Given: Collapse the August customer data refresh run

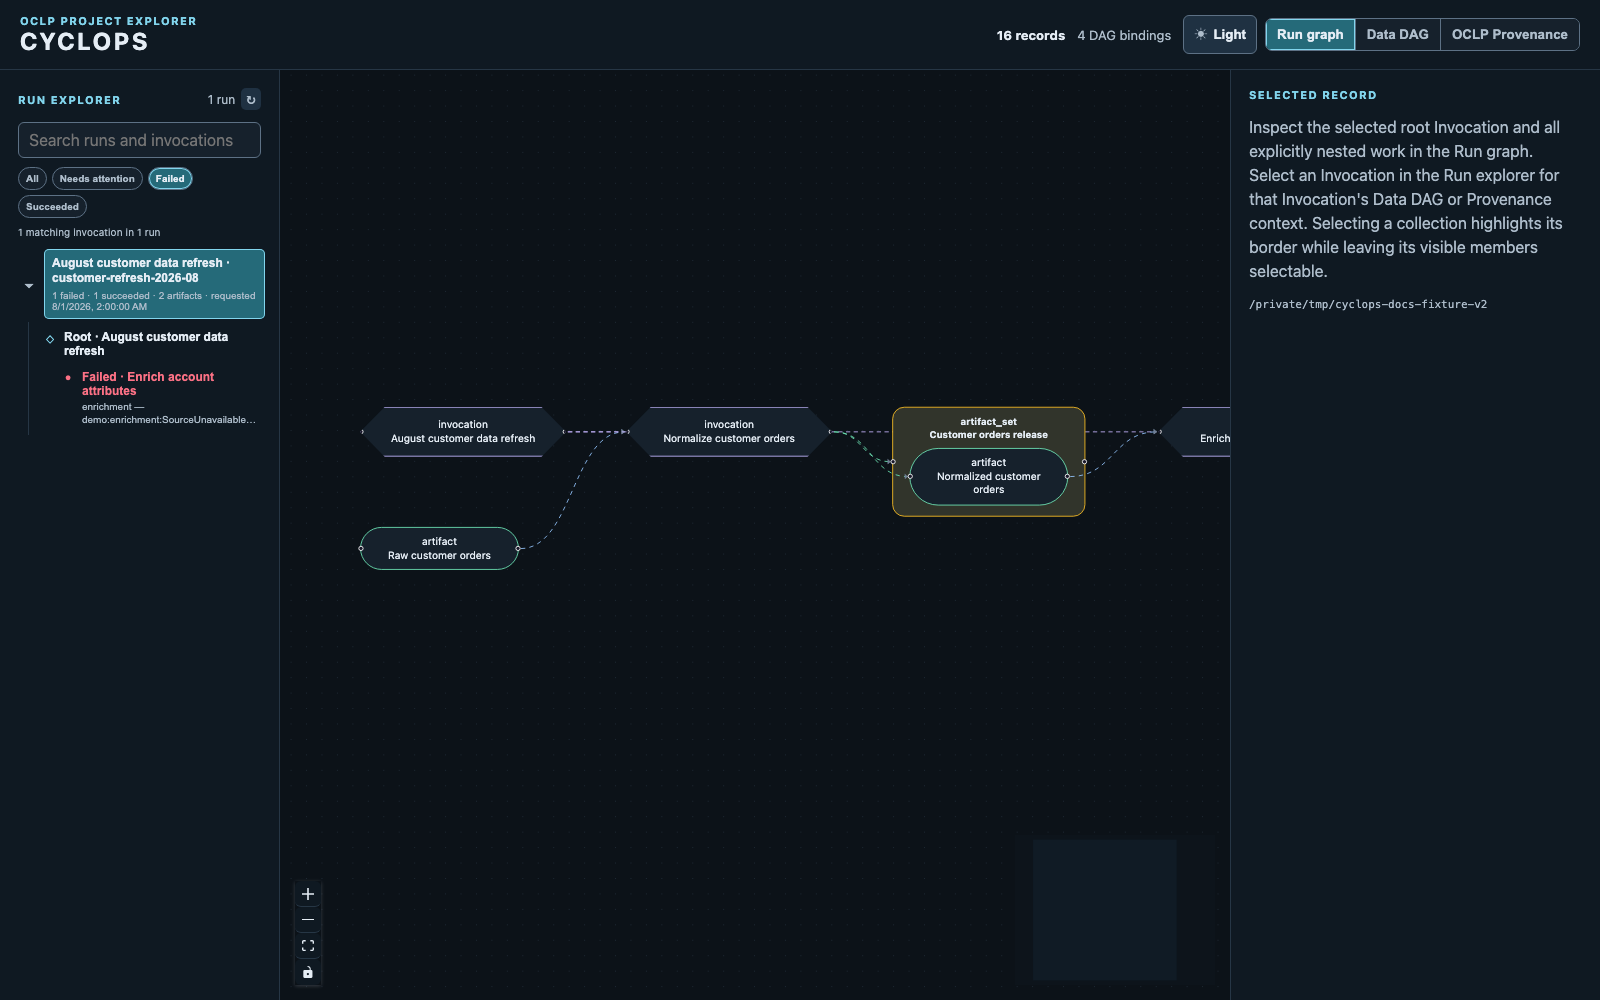Looking at the screenshot, I should pos(29,286).
